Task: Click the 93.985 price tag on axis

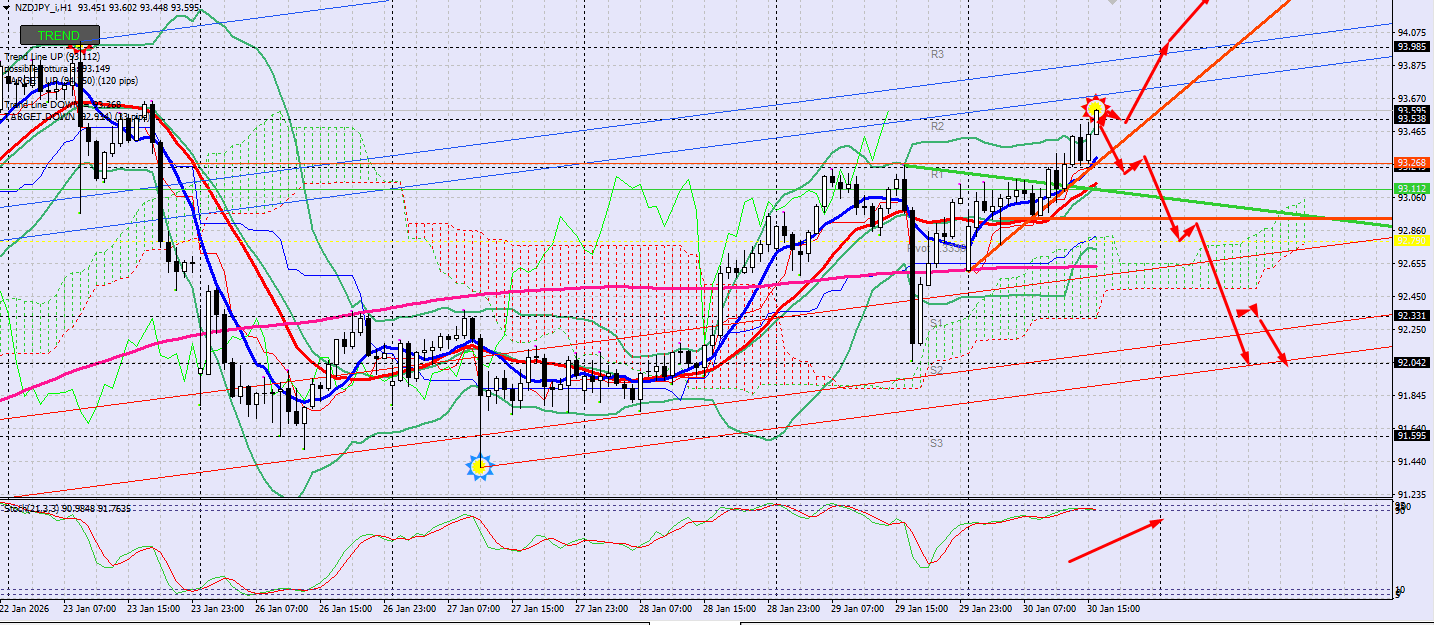Action: (x=1411, y=46)
